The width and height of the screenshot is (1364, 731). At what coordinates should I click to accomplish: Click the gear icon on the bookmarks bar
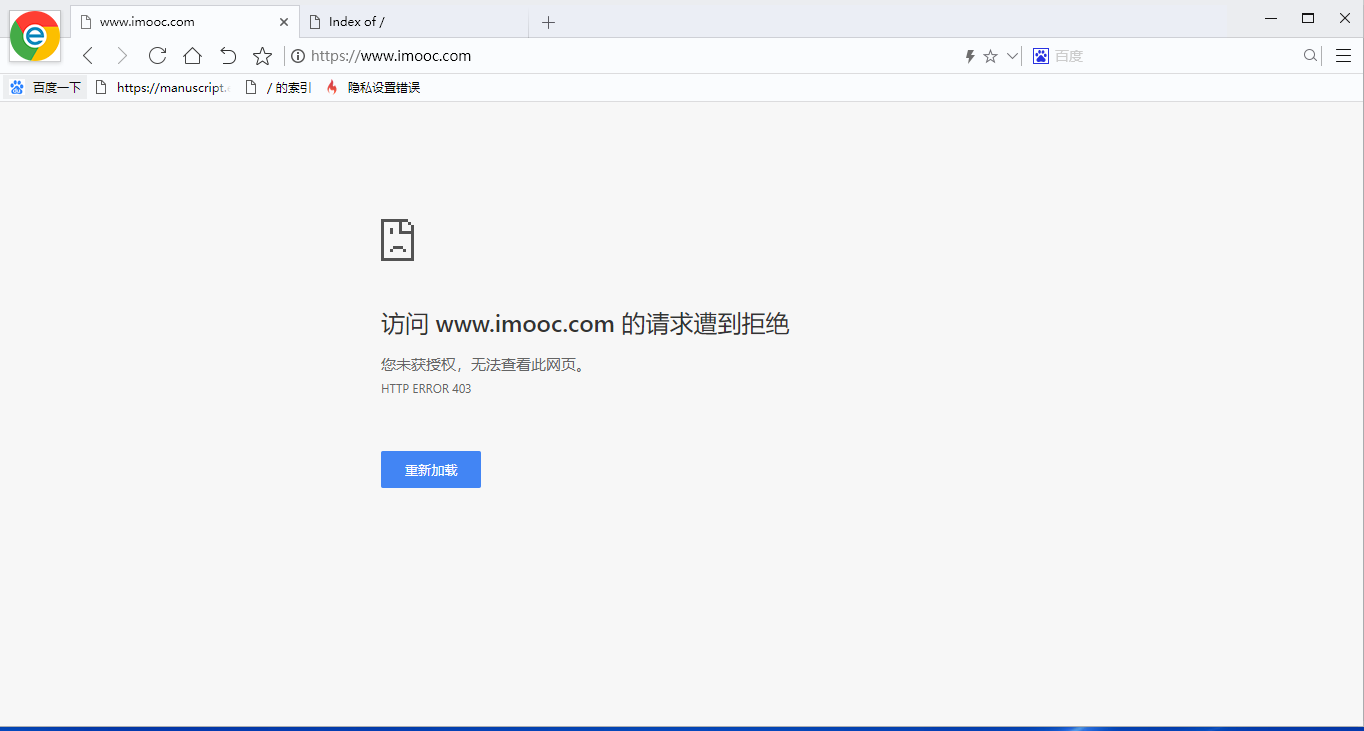pyautogui.click(x=16, y=87)
